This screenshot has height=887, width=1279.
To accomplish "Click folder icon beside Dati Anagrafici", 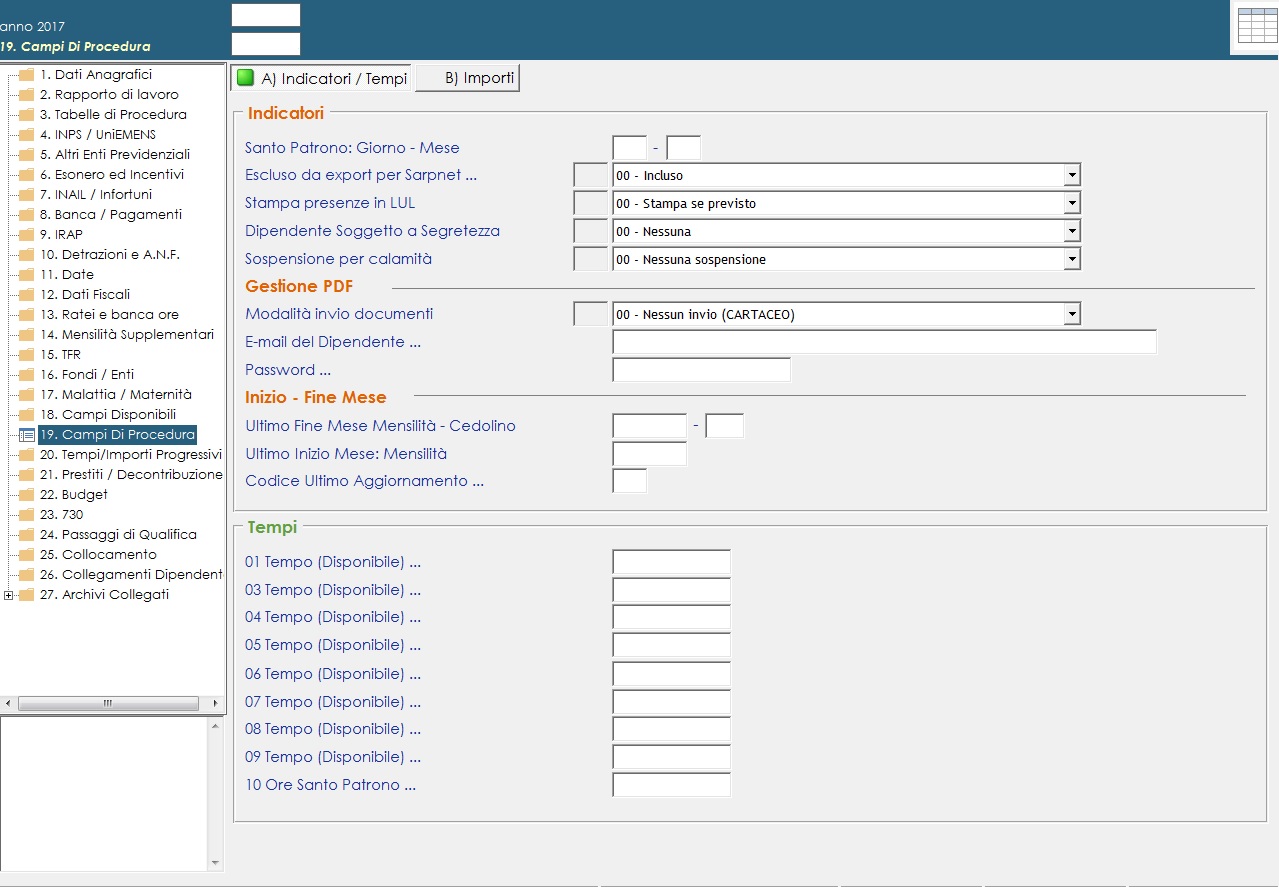I will coord(27,75).
